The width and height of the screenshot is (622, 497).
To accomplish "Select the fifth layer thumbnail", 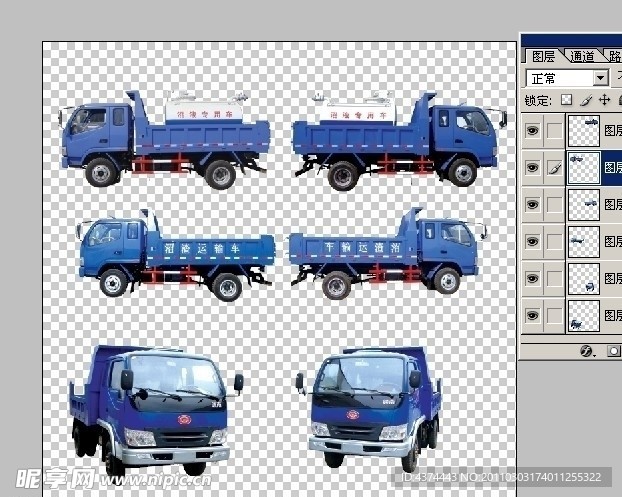I will tap(583, 279).
